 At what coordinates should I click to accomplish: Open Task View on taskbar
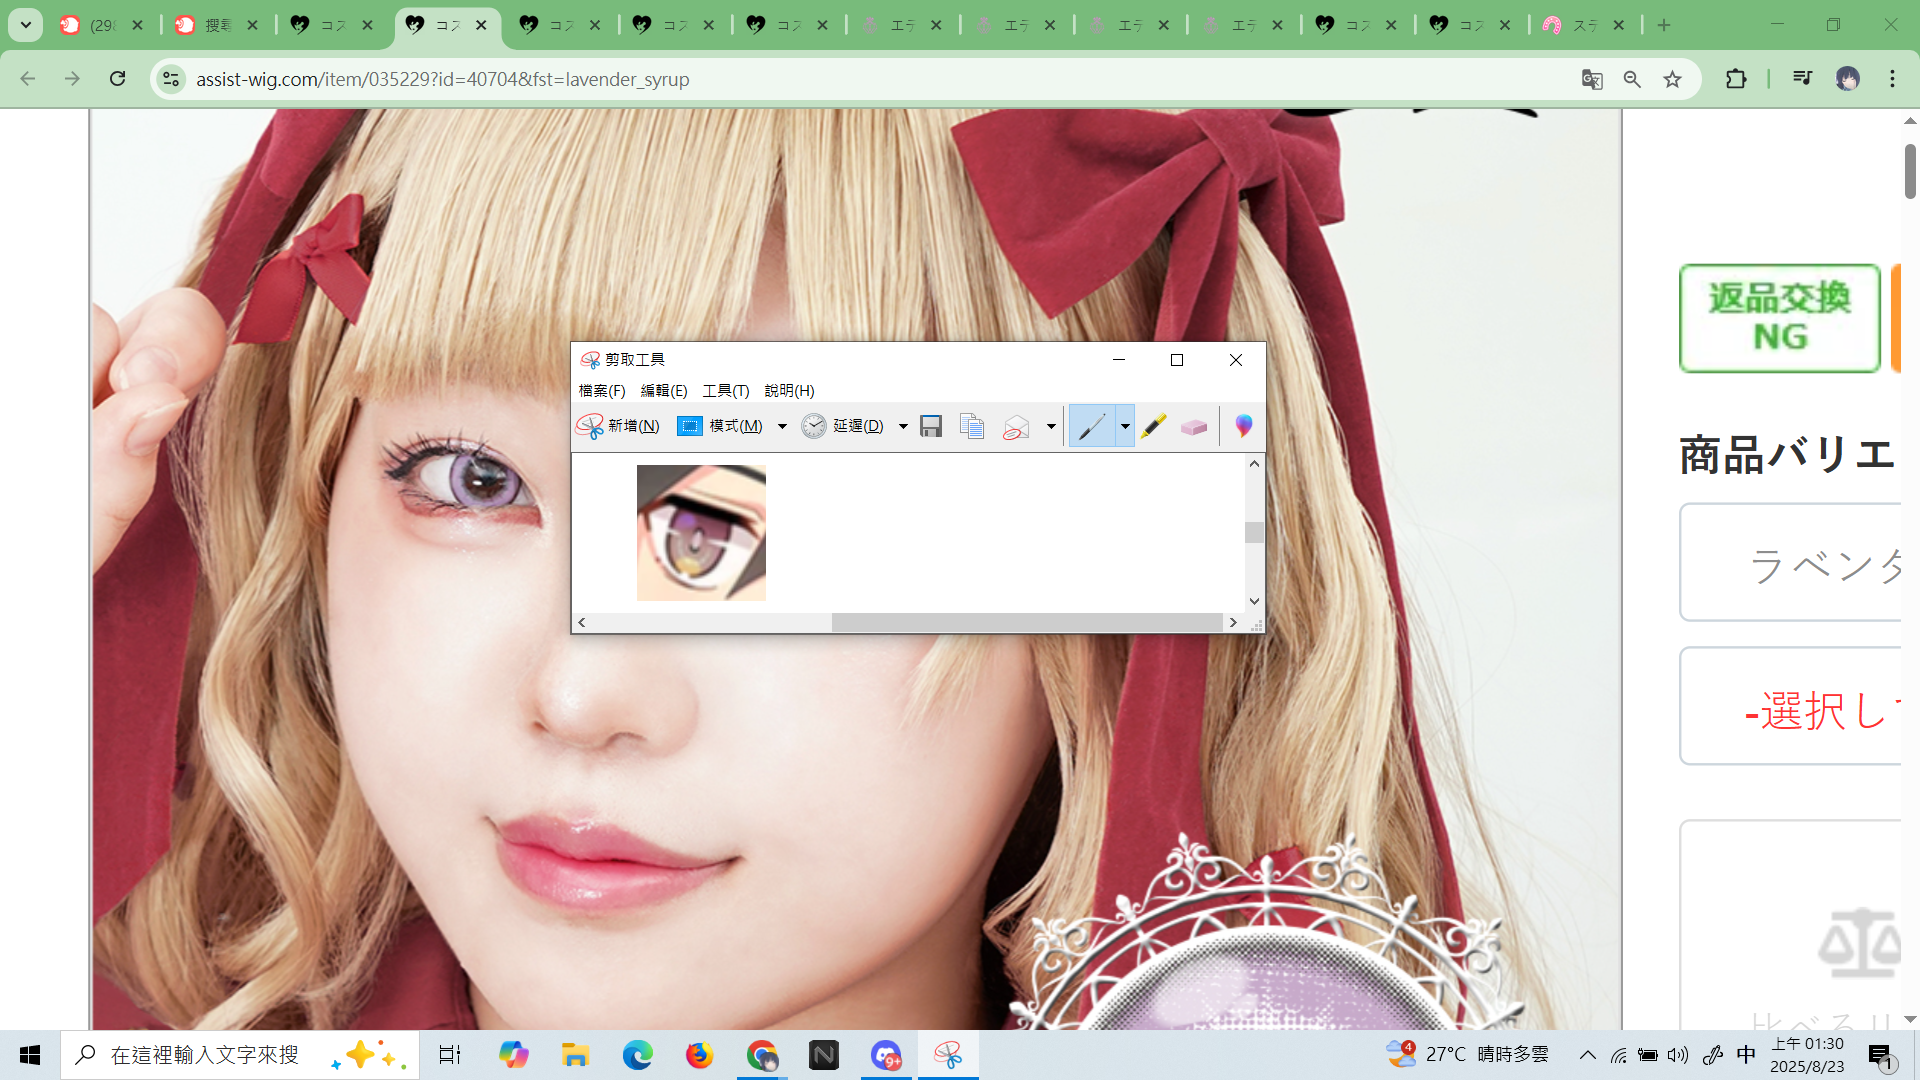pyautogui.click(x=450, y=1055)
